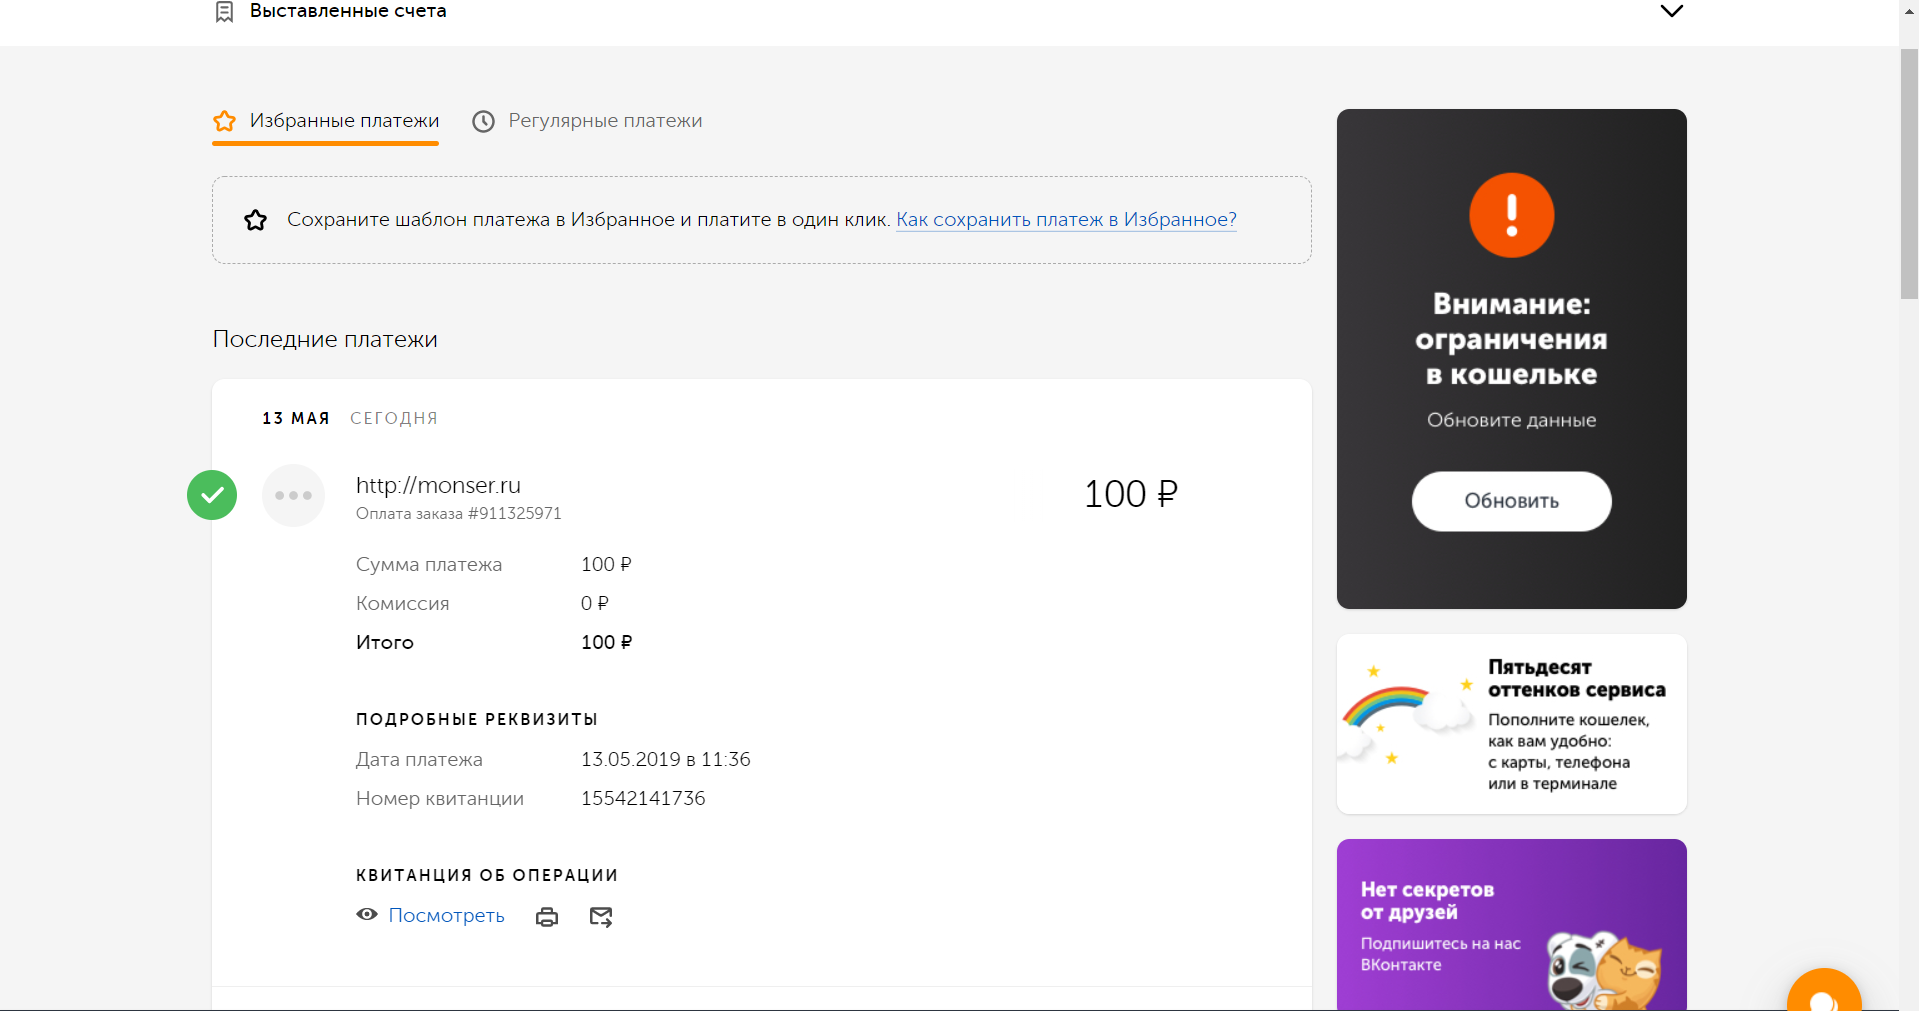The image size is (1919, 1011).
Task: Open the Пятьдесят оттенков сервиса rainbow banner
Action: click(x=1511, y=724)
